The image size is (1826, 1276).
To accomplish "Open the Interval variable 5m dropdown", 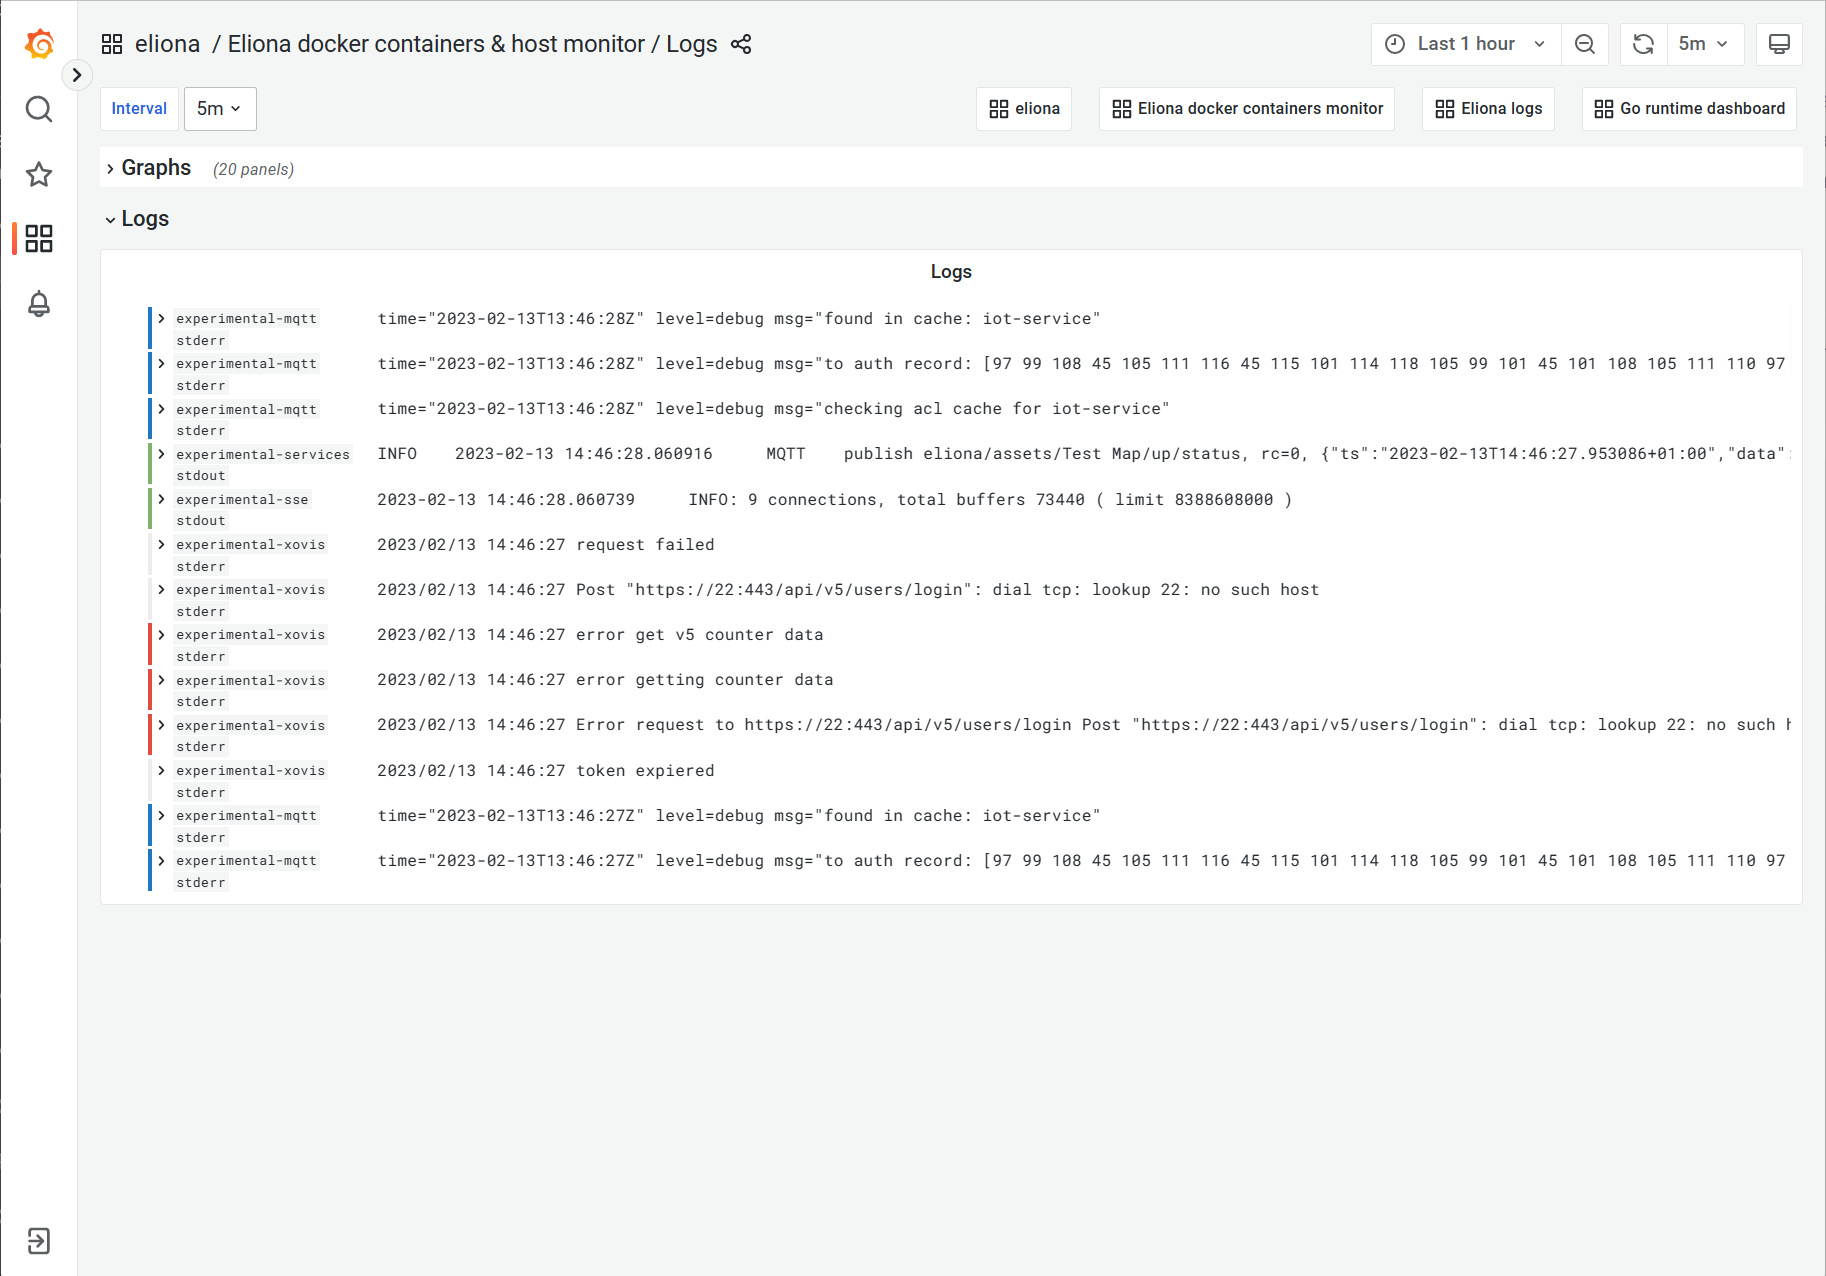I will (220, 109).
